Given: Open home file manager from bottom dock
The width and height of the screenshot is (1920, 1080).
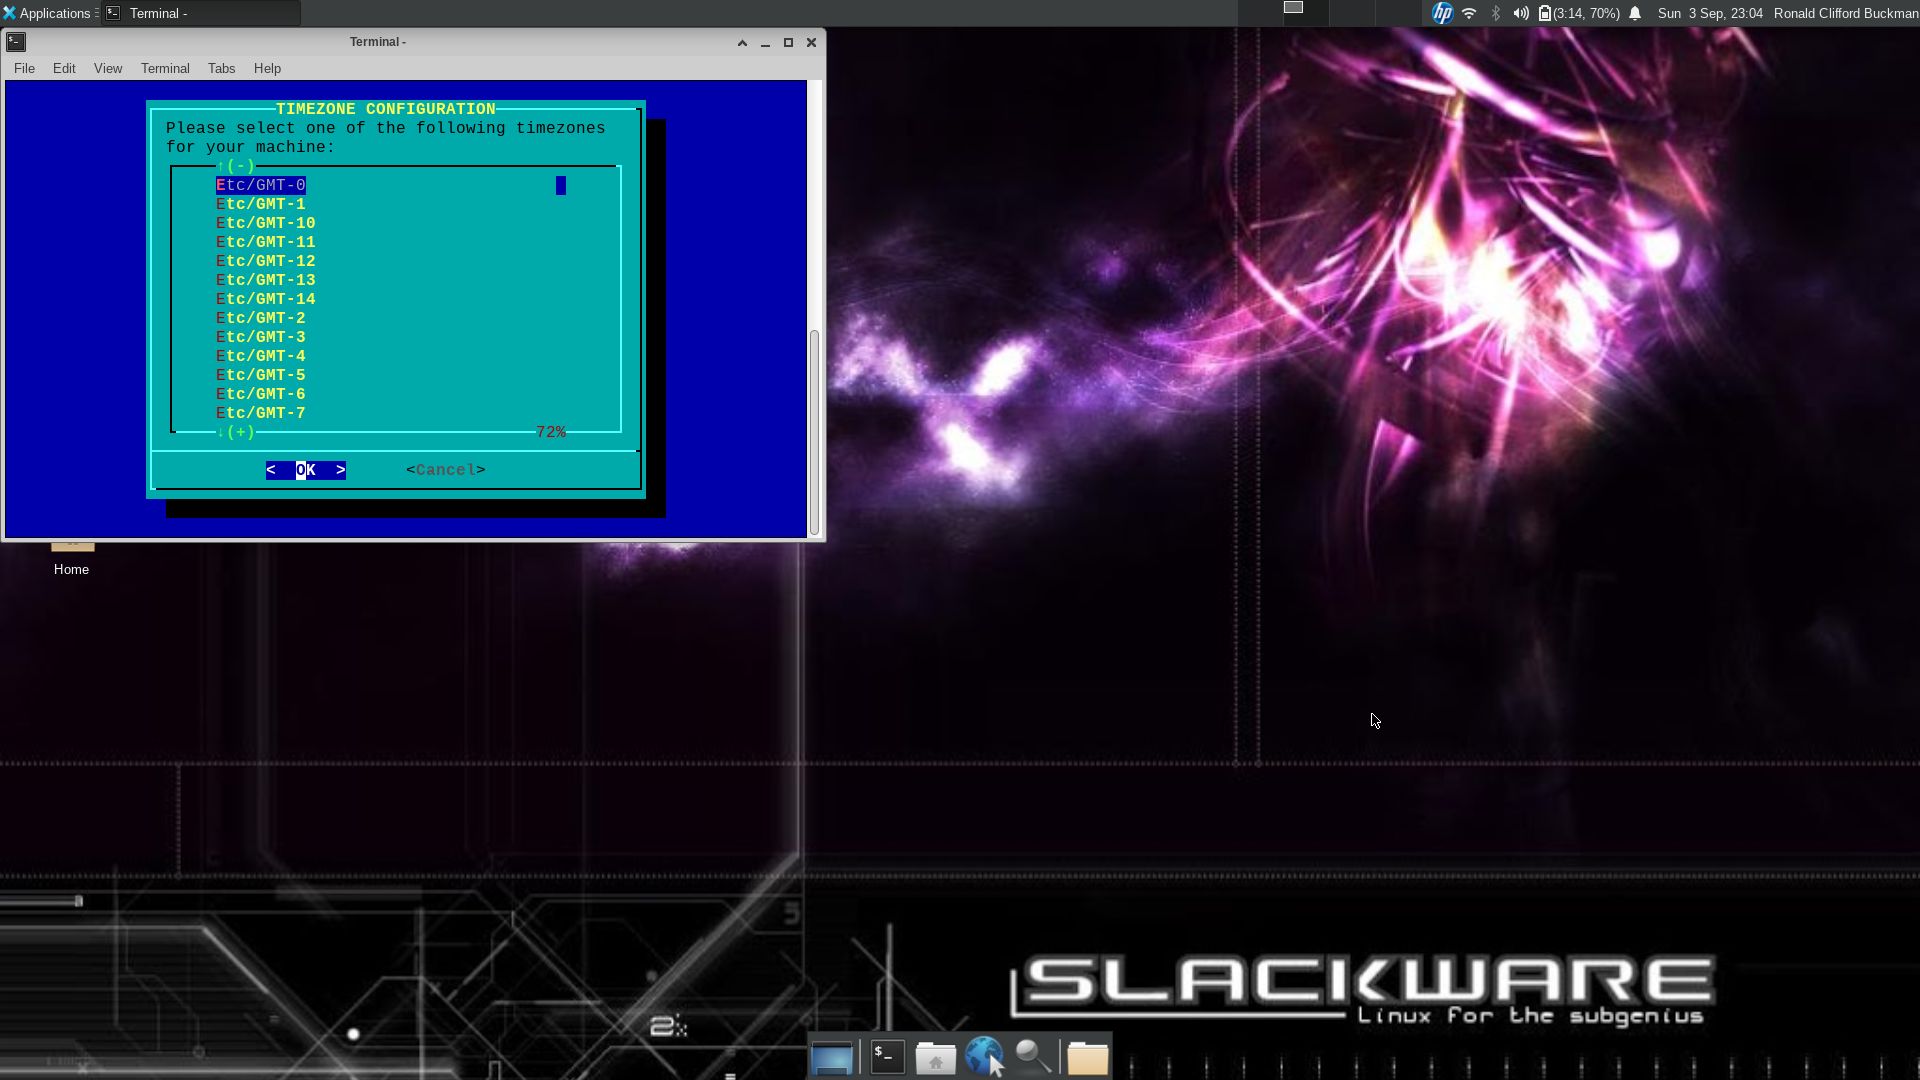Looking at the screenshot, I should (x=936, y=1057).
